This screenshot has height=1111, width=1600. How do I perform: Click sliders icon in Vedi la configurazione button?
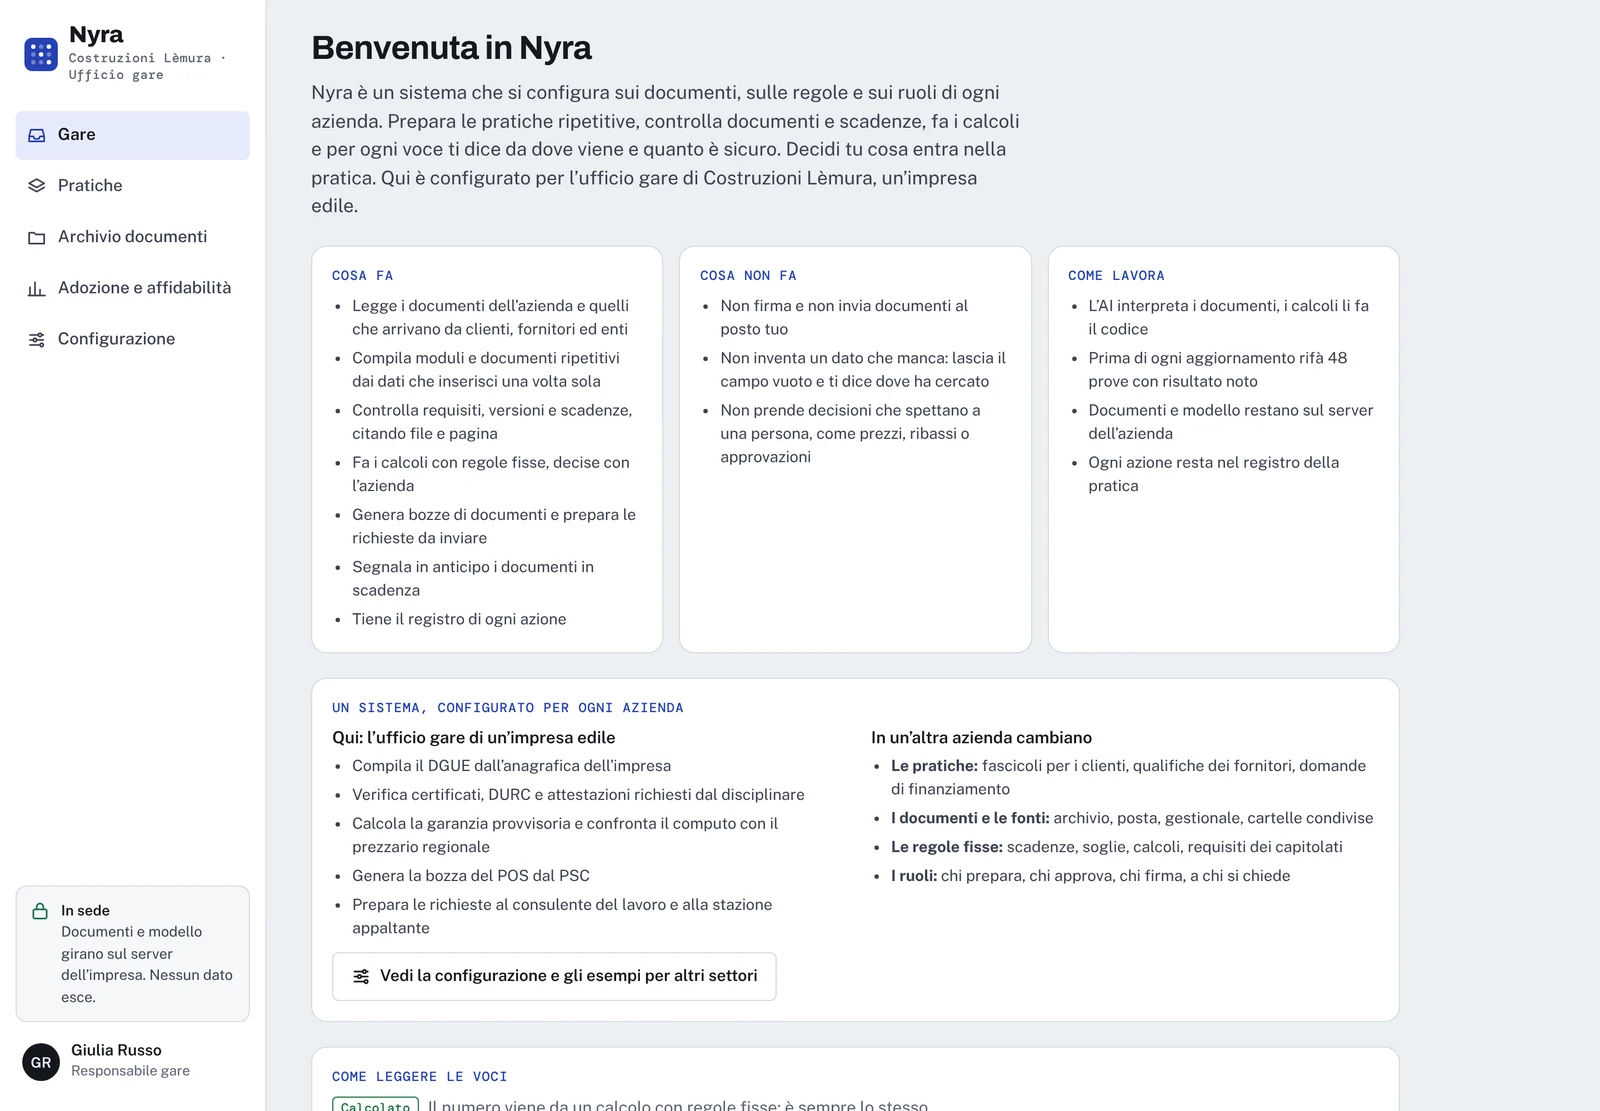[x=361, y=976]
